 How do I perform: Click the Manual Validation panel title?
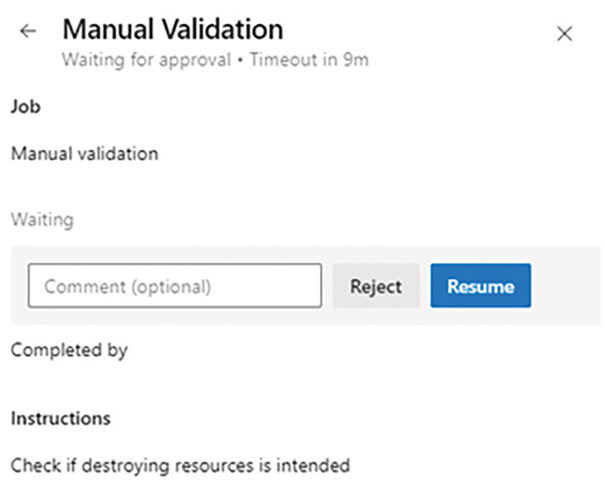tap(172, 30)
